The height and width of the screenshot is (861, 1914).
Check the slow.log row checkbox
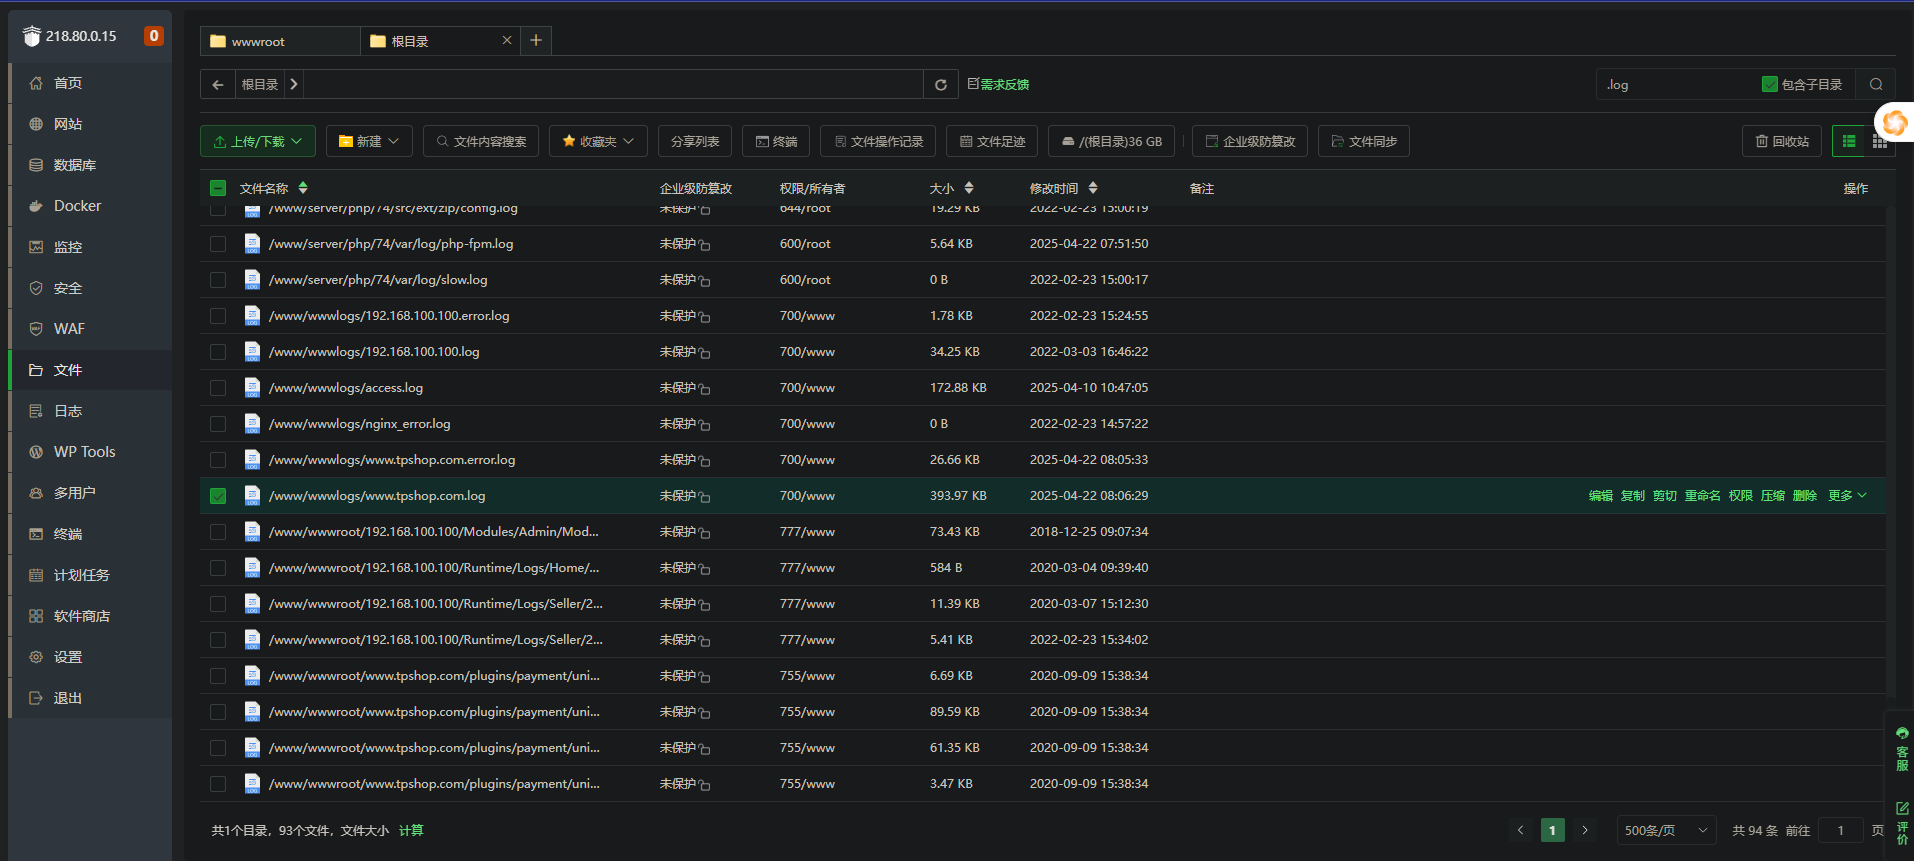(x=218, y=280)
